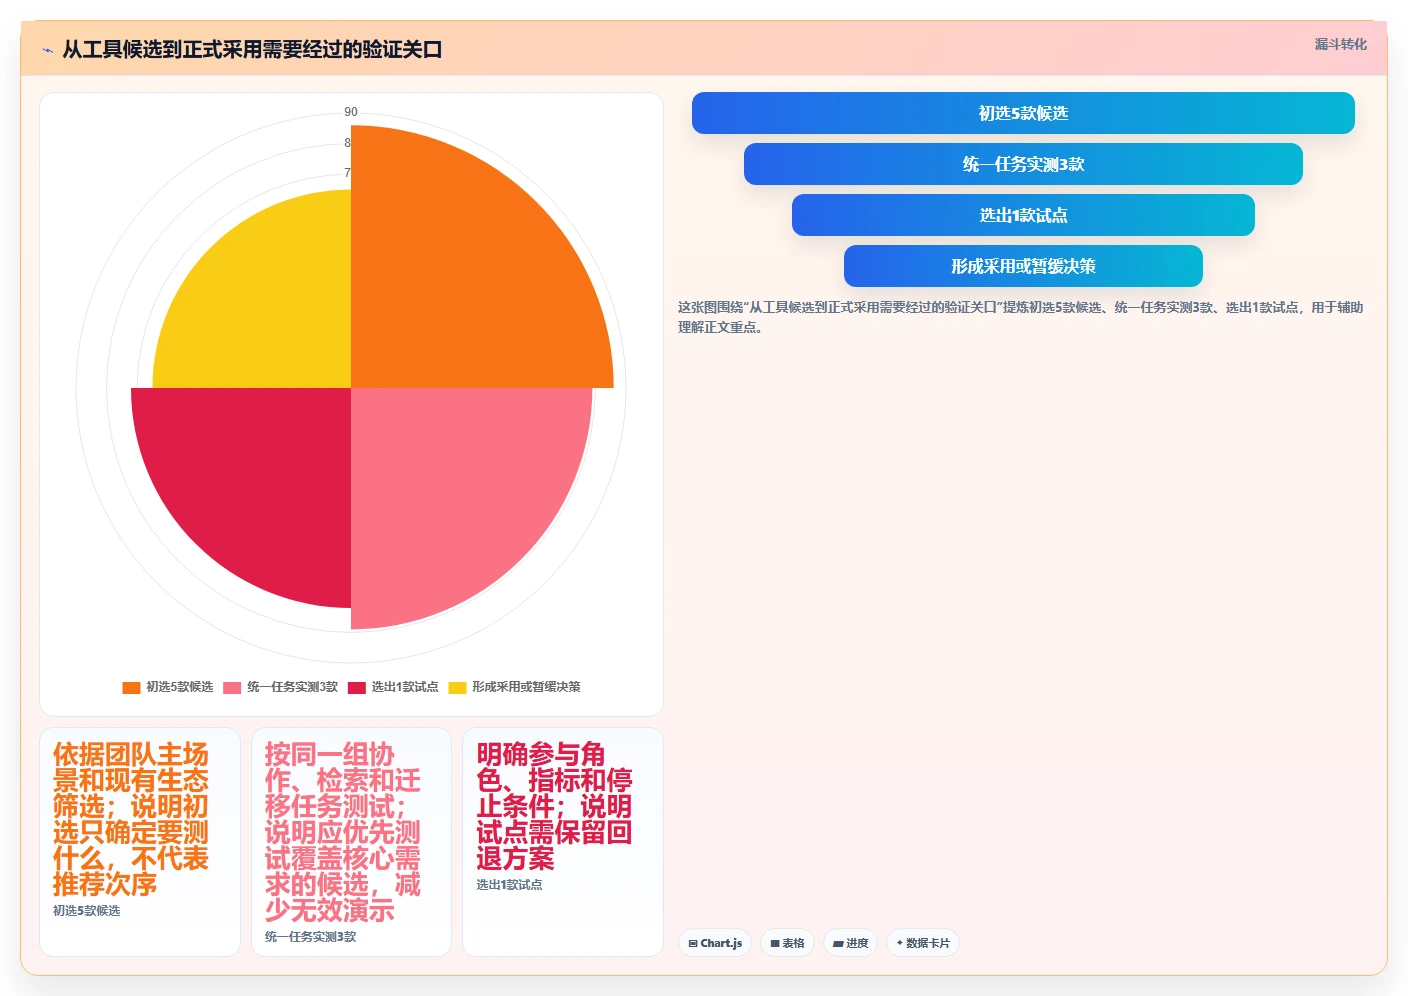This screenshot has width=1408, height=996.
Task: Click the description paragraph starting 这张图围绕
Action: click(1020, 317)
